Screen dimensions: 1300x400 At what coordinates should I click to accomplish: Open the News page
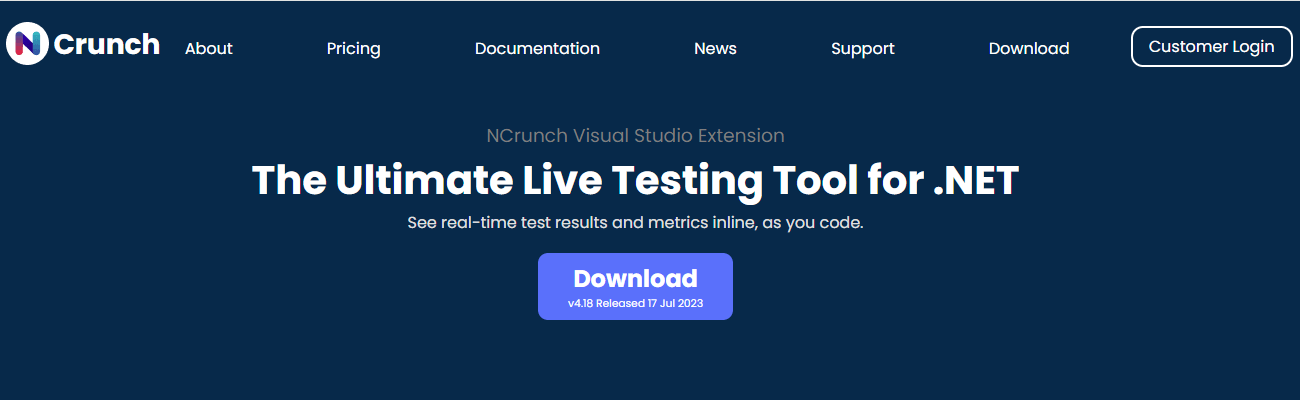tap(715, 48)
